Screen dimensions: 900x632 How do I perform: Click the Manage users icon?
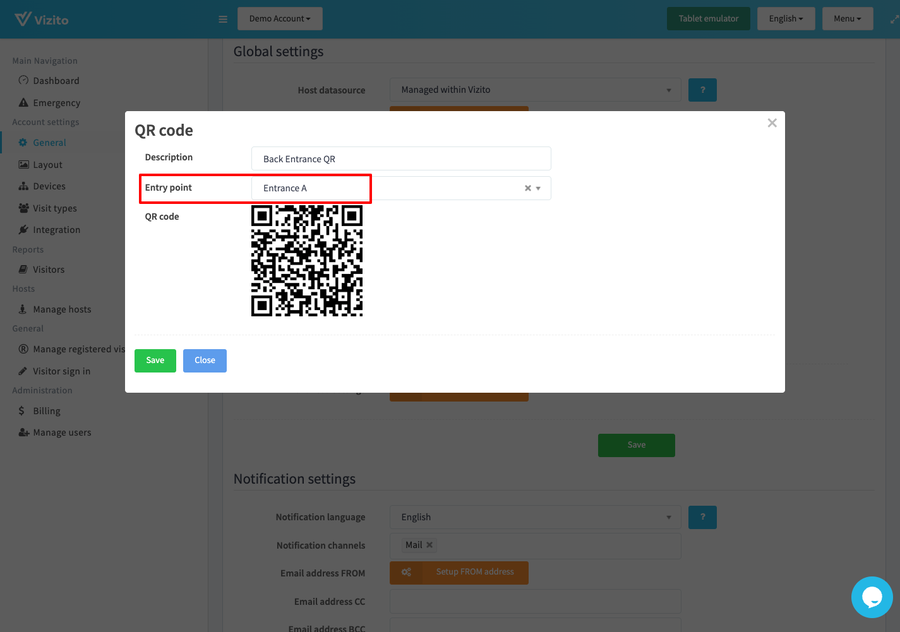[22, 432]
